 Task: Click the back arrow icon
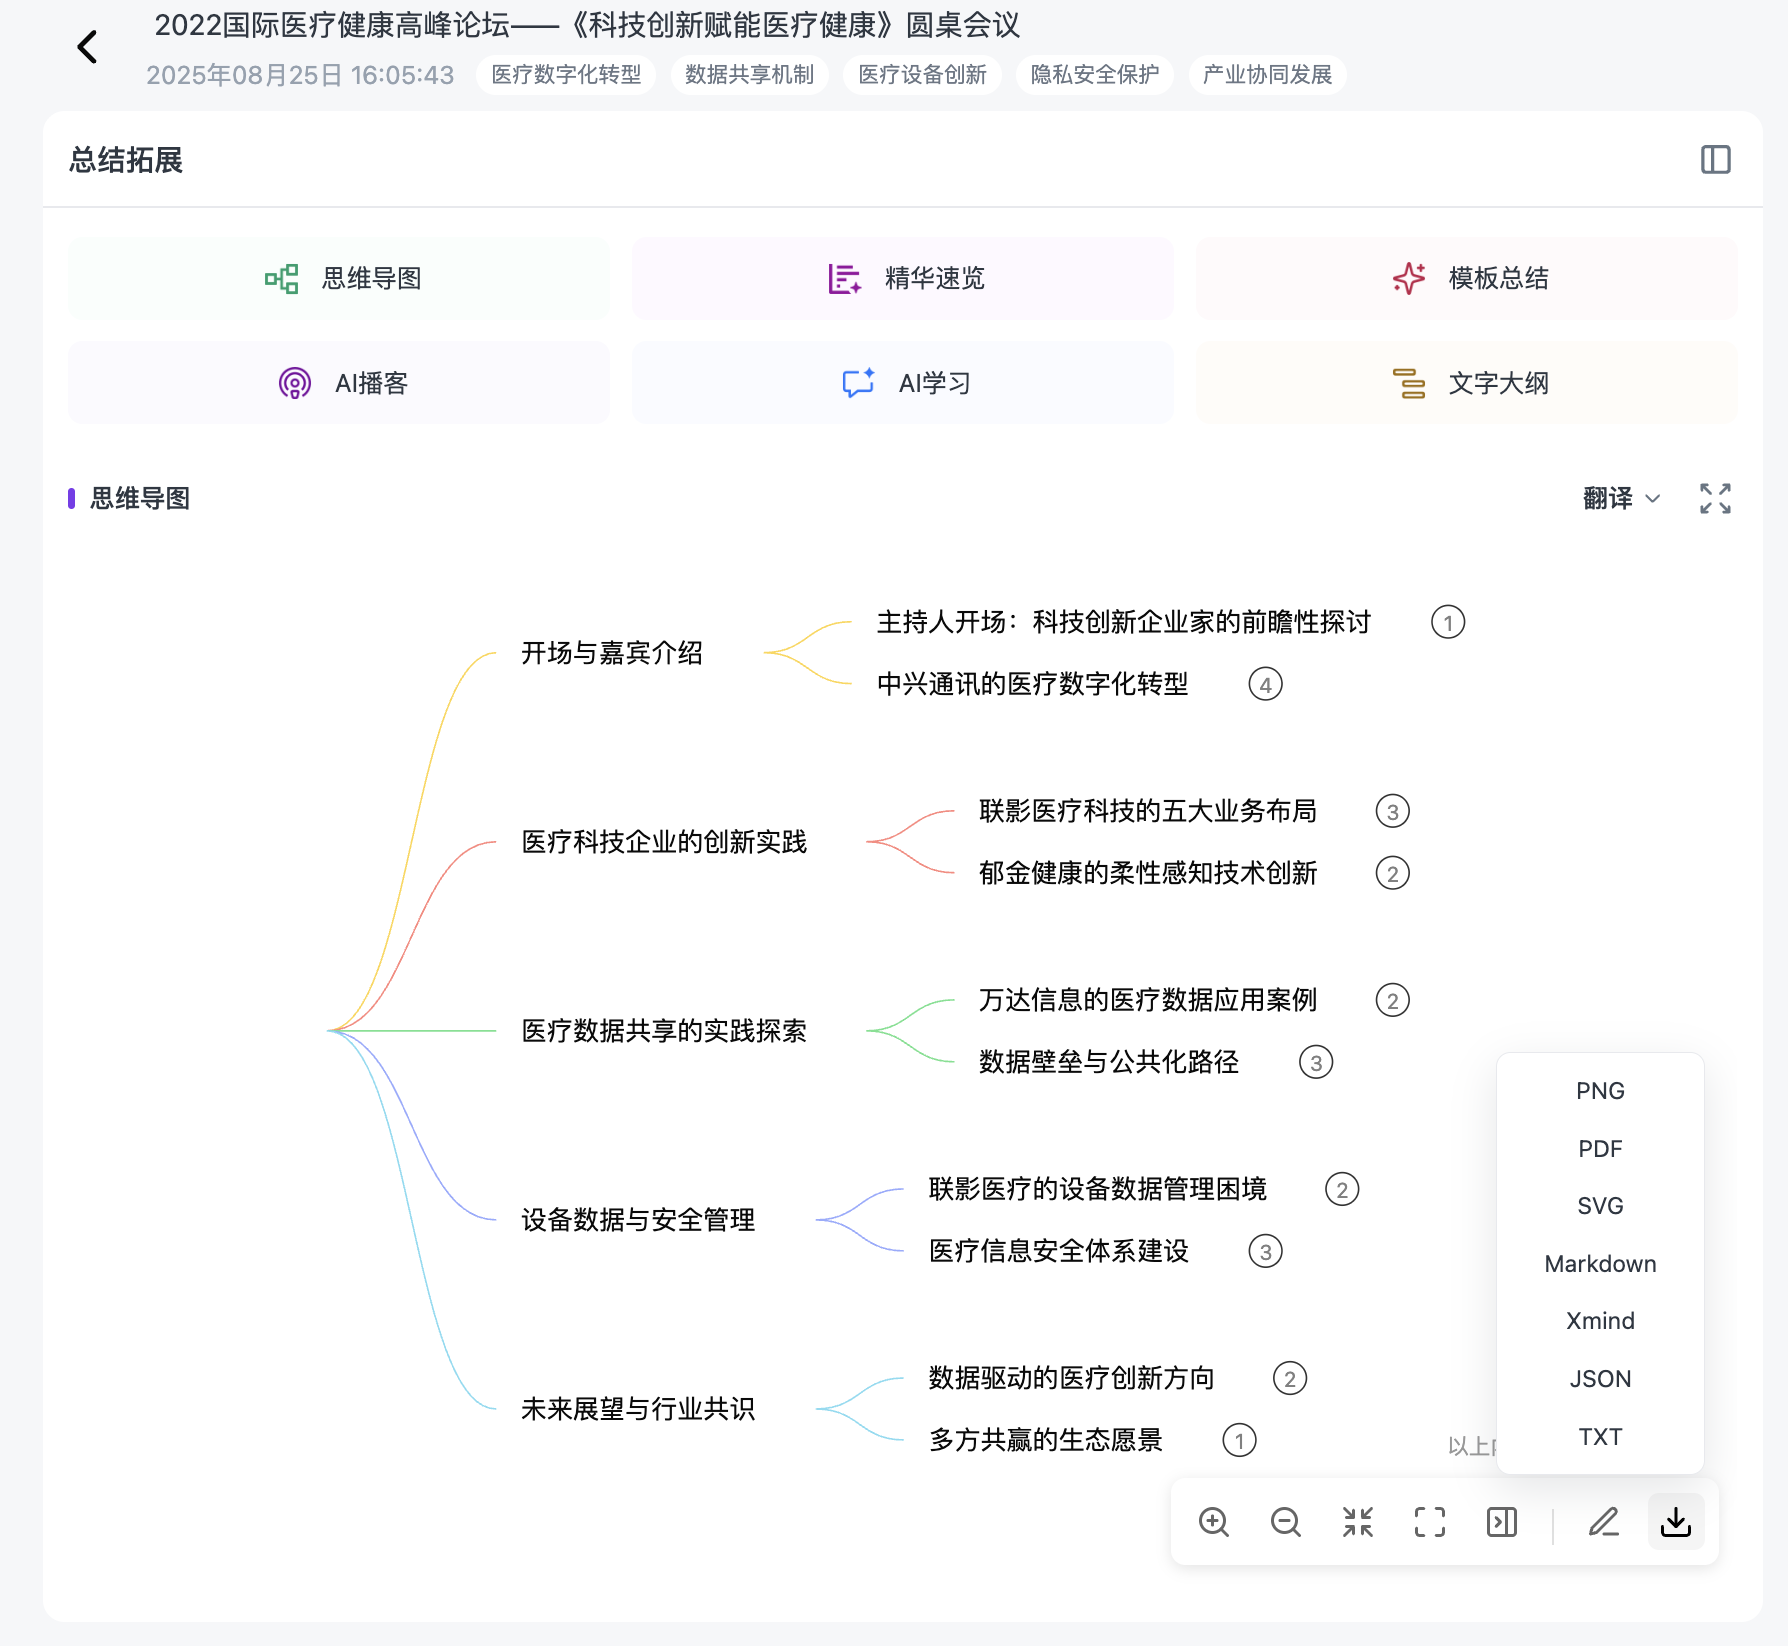(x=88, y=46)
